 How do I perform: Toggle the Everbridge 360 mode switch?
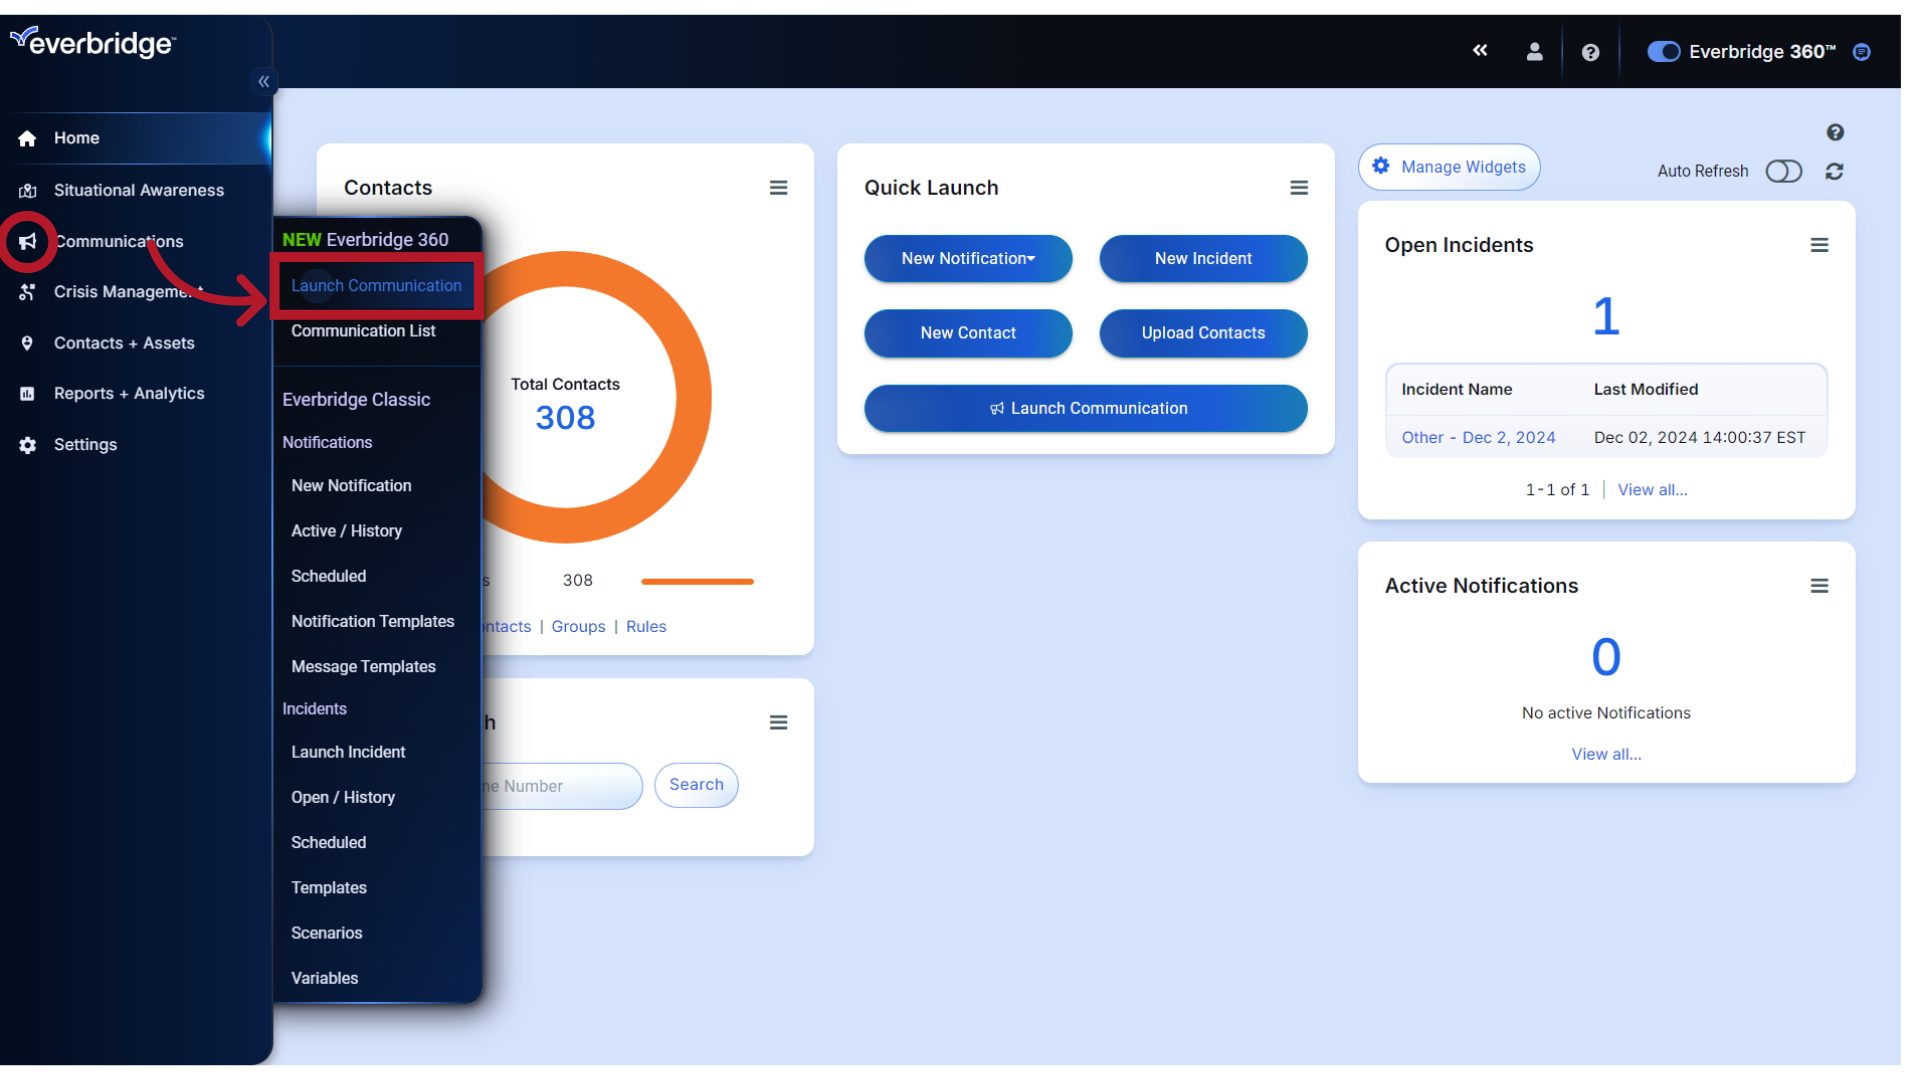1662,51
